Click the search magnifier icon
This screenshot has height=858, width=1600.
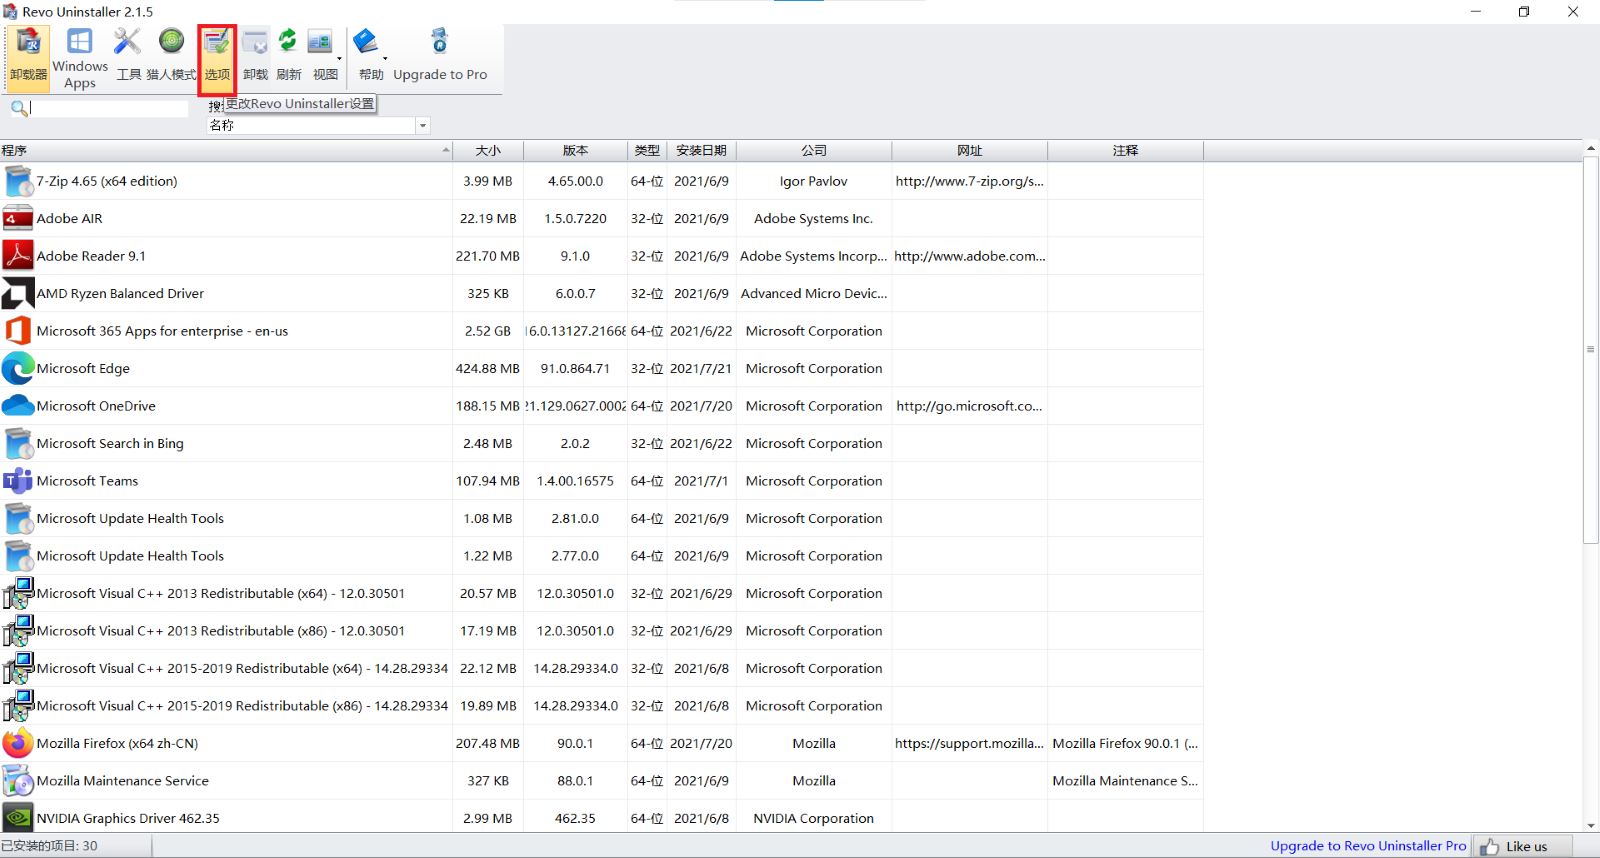(x=19, y=108)
